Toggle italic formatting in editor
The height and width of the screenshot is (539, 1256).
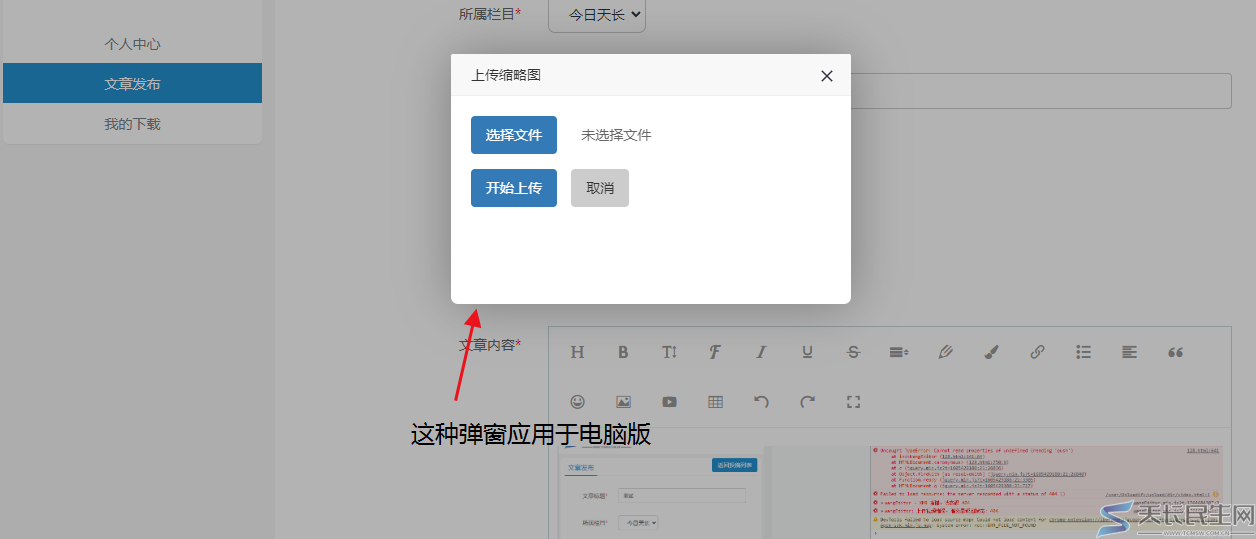pos(761,352)
